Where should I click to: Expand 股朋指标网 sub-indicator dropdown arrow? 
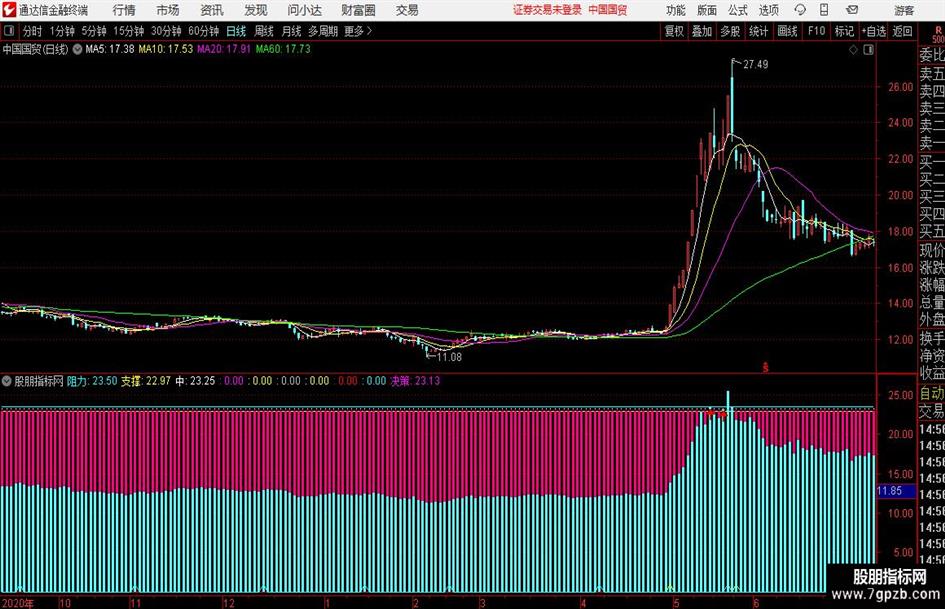click(7, 381)
